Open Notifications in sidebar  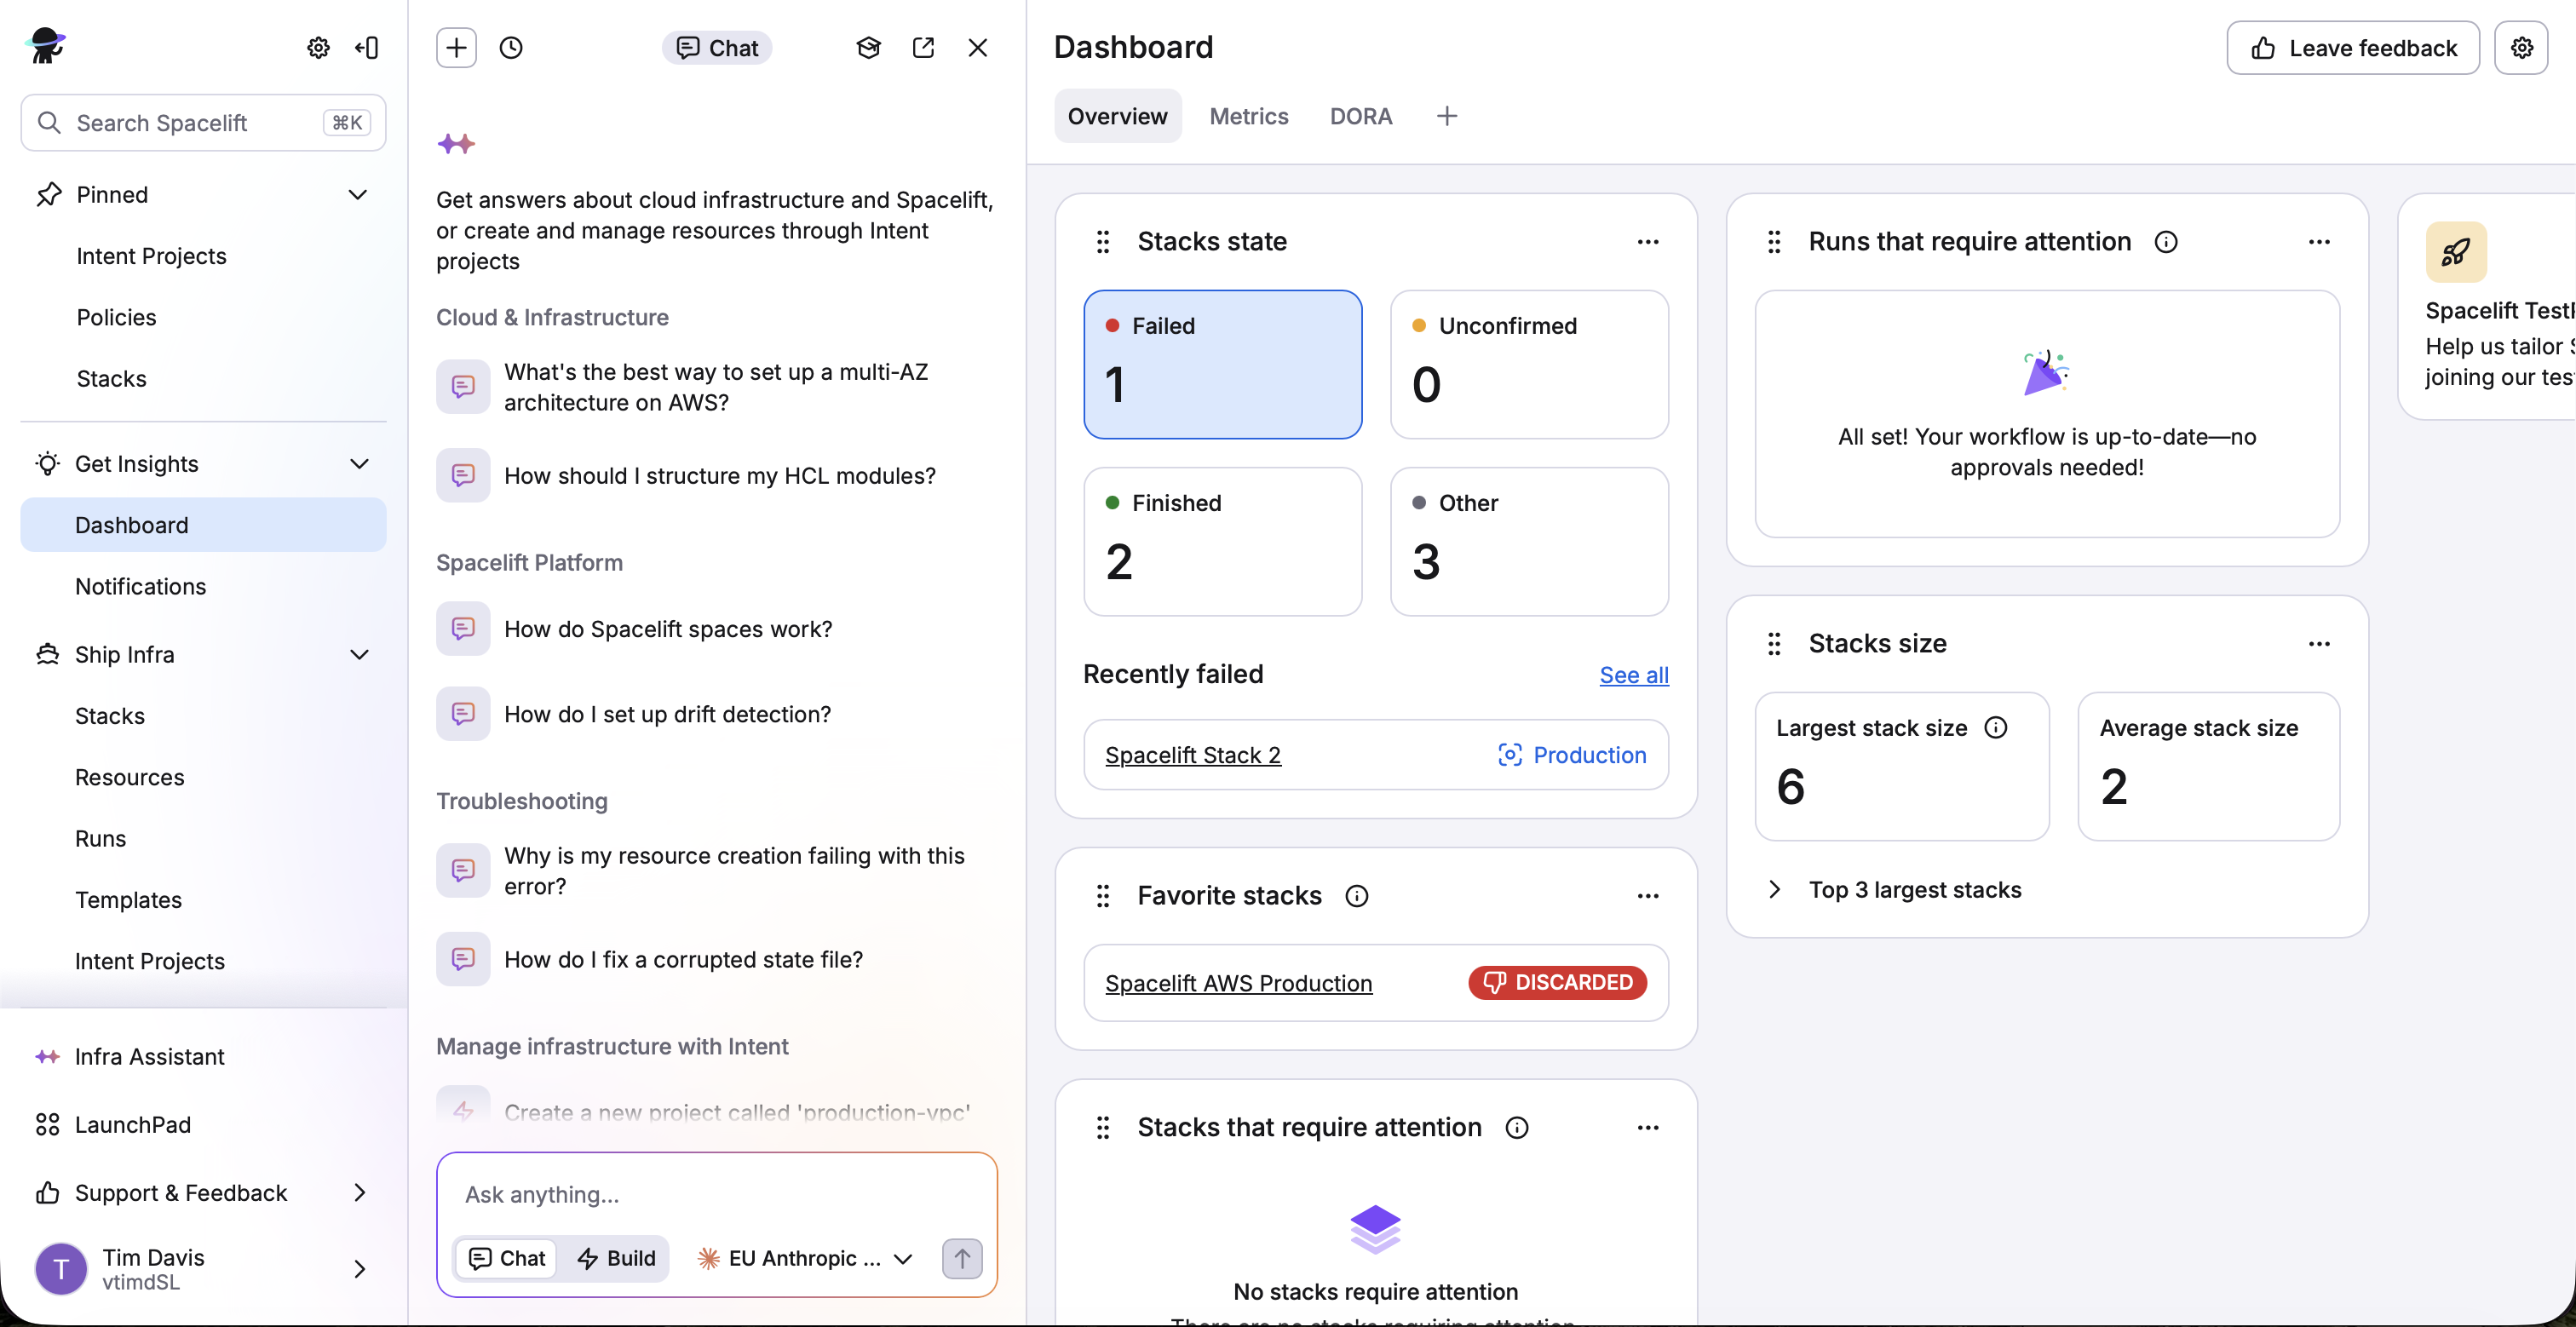(203, 587)
